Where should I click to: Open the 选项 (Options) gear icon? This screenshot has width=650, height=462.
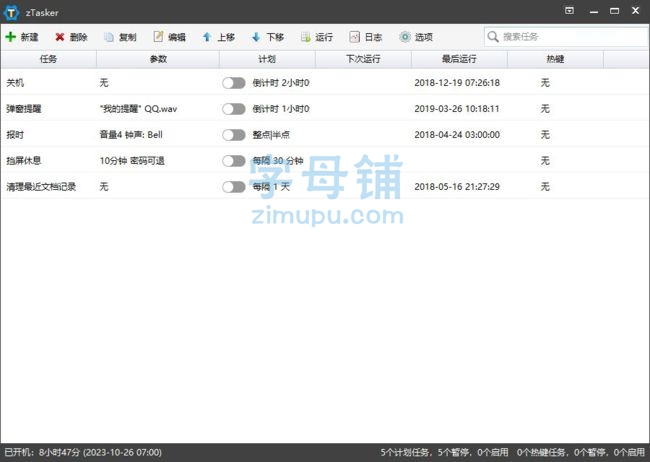[405, 37]
